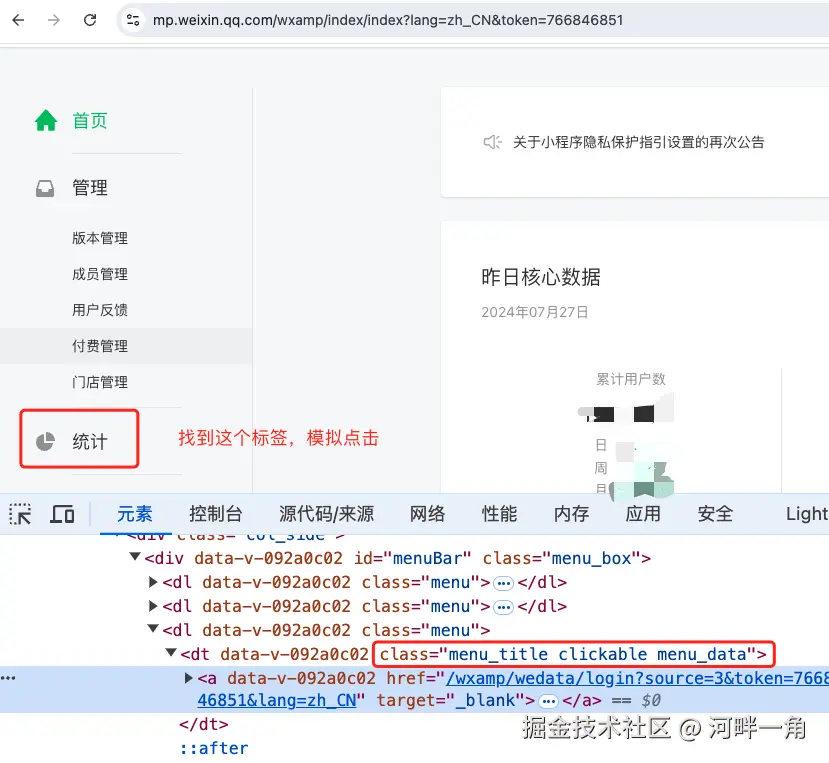Open 成员管理 in sidebar
This screenshot has height=763, width=829.
point(100,274)
